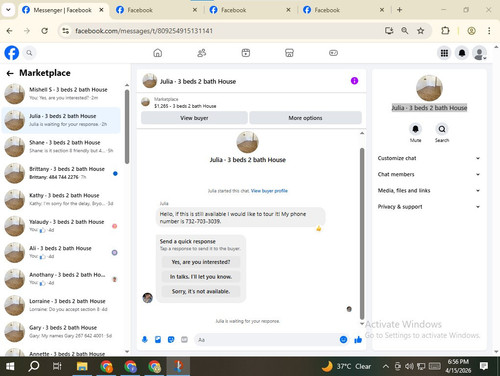Click the browser zoom magnifier icon
Viewport: 500px width, 376px height.
(x=405, y=31)
